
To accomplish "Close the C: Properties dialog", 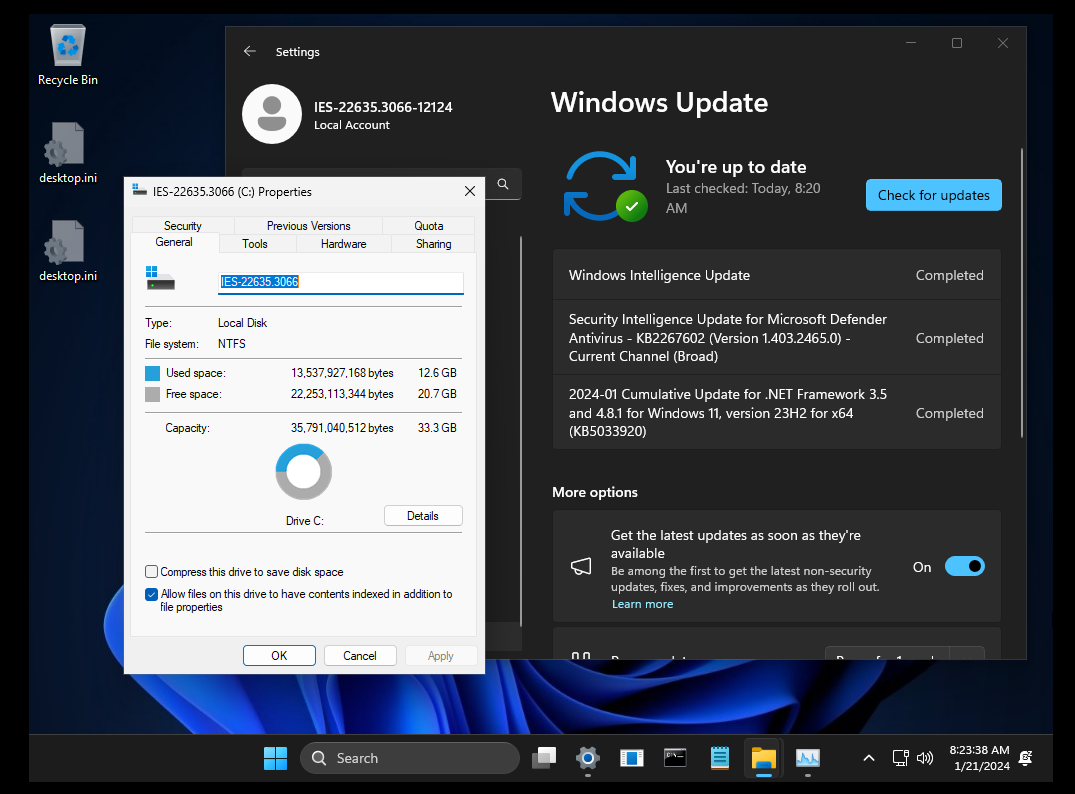I will point(470,191).
